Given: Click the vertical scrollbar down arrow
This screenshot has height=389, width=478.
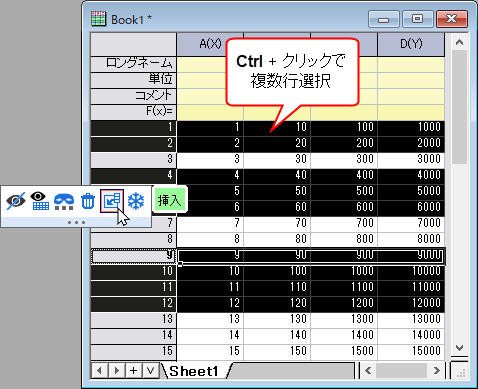Looking at the screenshot, I should tap(459, 348).
